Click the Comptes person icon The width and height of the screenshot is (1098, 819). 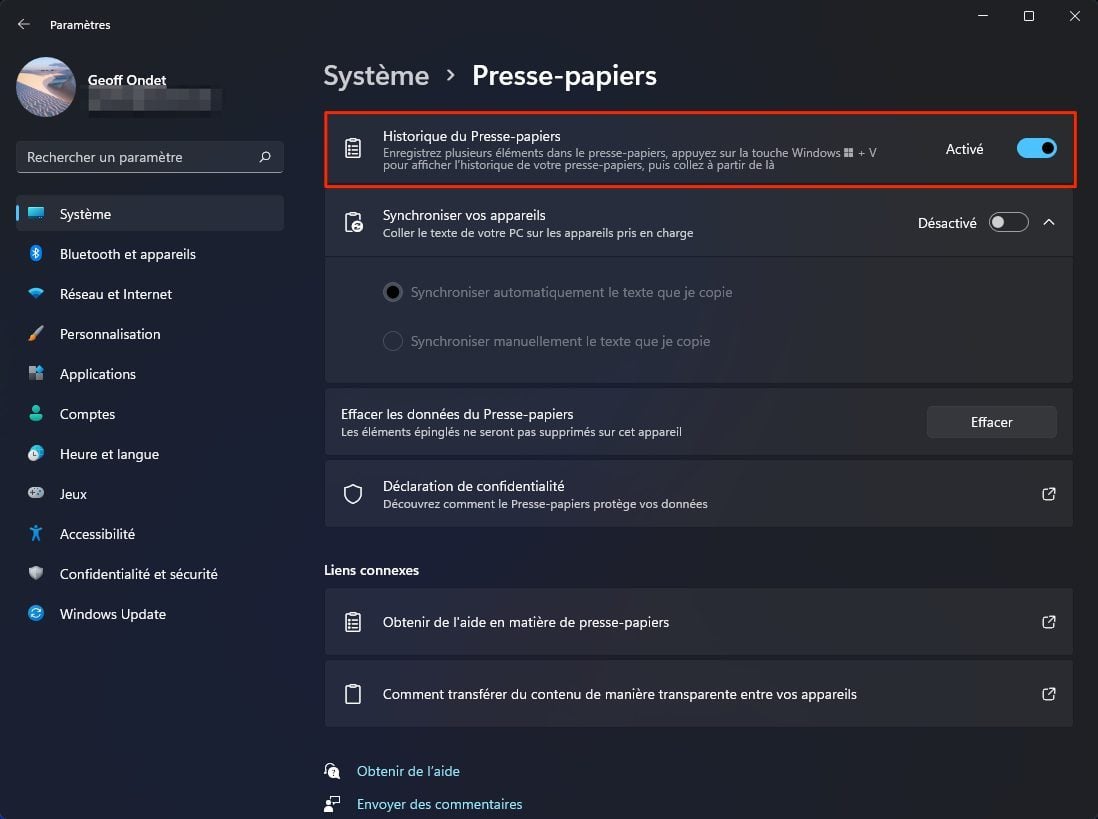(x=36, y=413)
